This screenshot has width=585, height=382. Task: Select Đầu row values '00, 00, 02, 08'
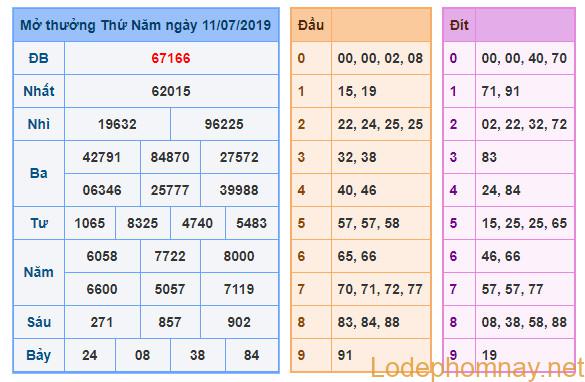[380, 59]
